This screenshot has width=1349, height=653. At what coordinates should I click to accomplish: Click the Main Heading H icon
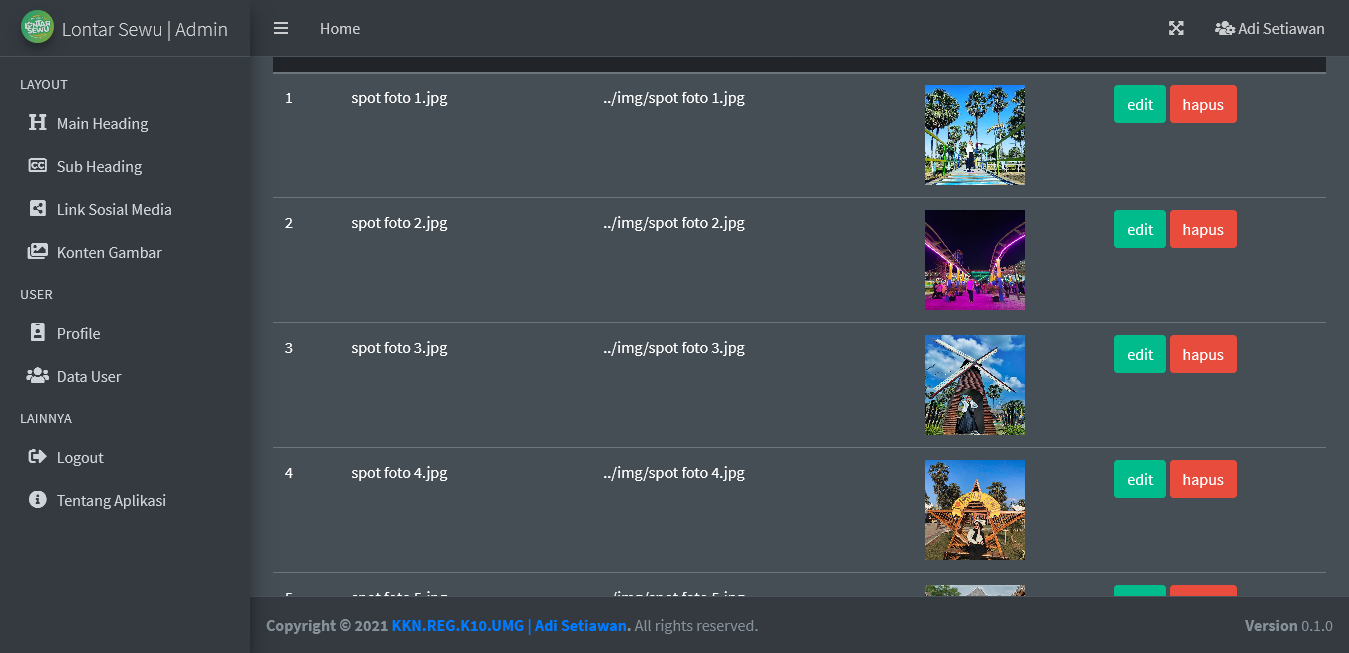(38, 123)
